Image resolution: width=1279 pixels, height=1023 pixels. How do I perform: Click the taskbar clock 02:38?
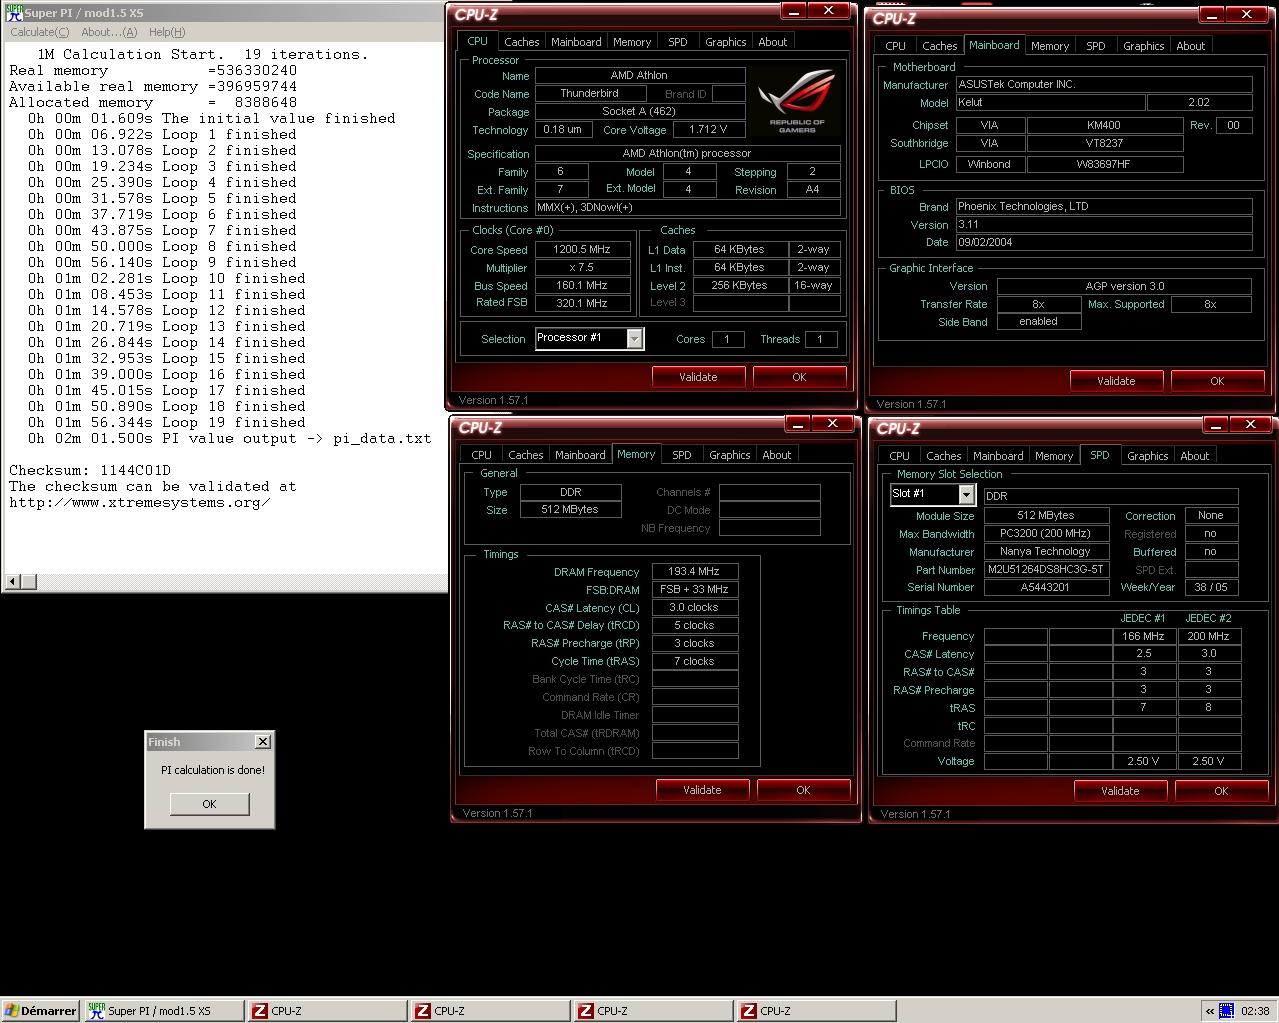click(x=1255, y=1011)
